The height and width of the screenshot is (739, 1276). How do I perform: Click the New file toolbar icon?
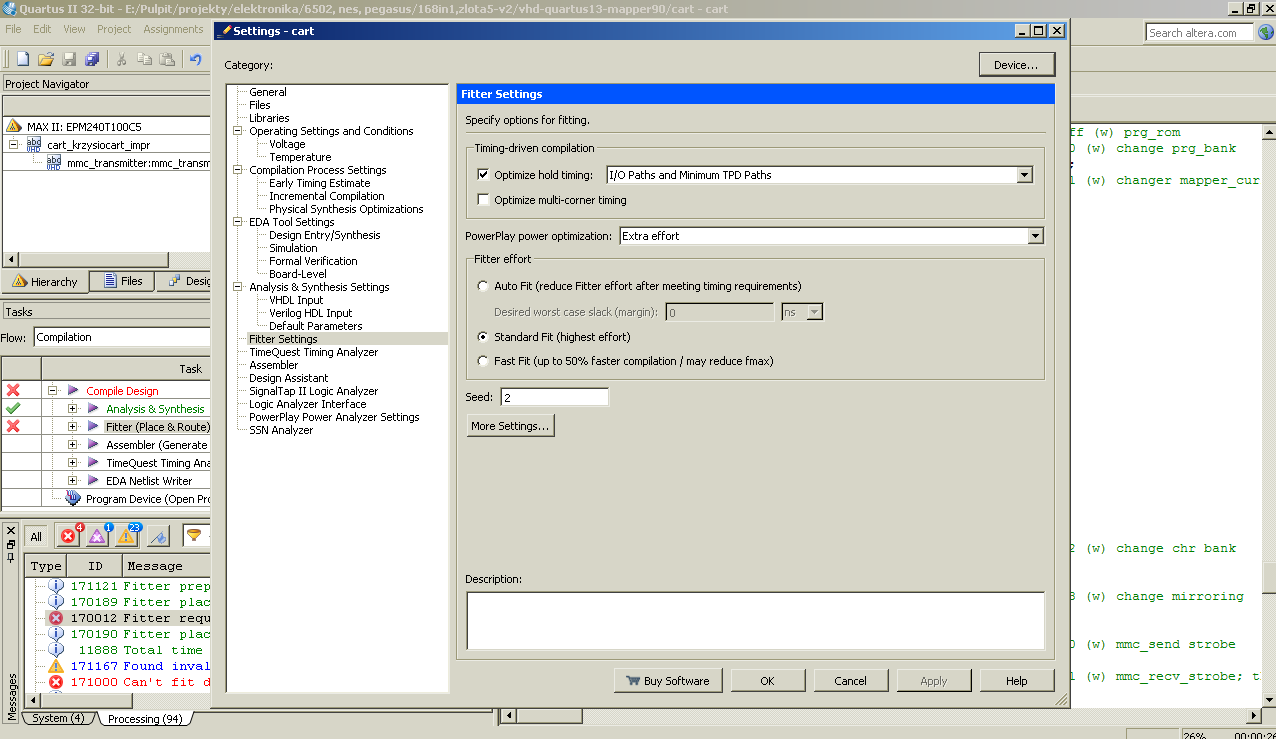coord(20,59)
